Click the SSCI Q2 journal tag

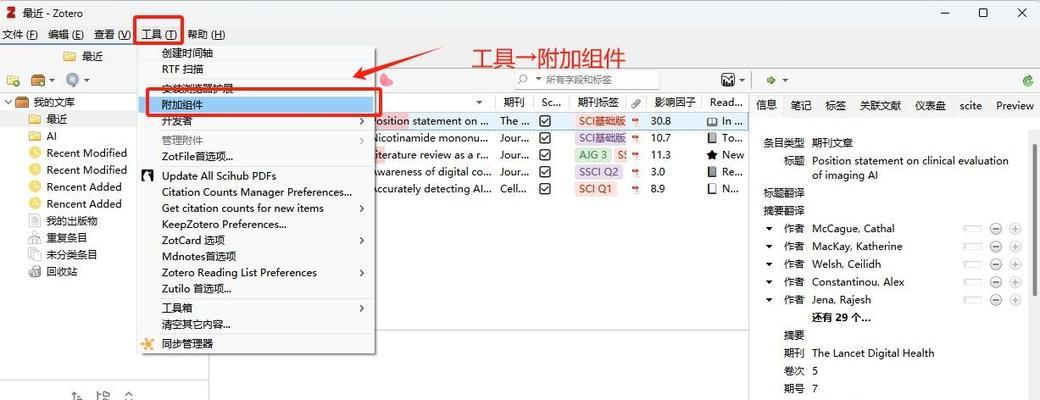point(600,172)
